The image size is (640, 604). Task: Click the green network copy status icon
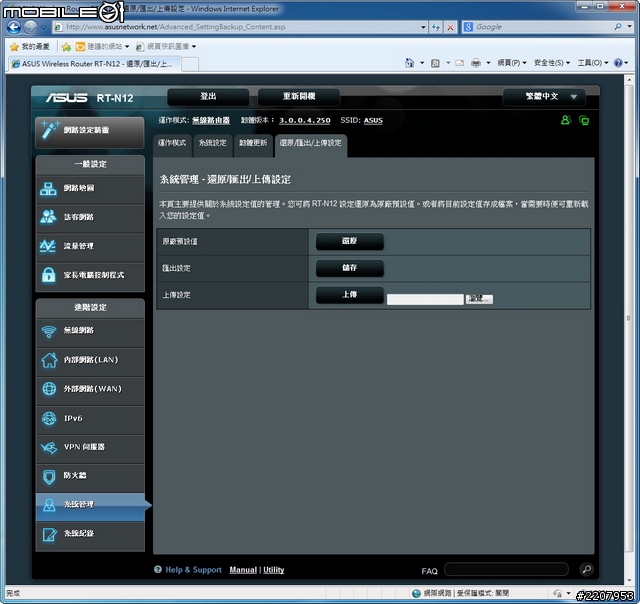pos(584,120)
